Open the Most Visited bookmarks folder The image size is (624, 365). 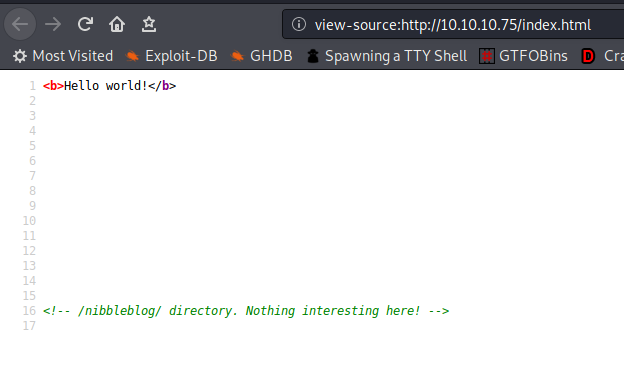click(x=63, y=56)
